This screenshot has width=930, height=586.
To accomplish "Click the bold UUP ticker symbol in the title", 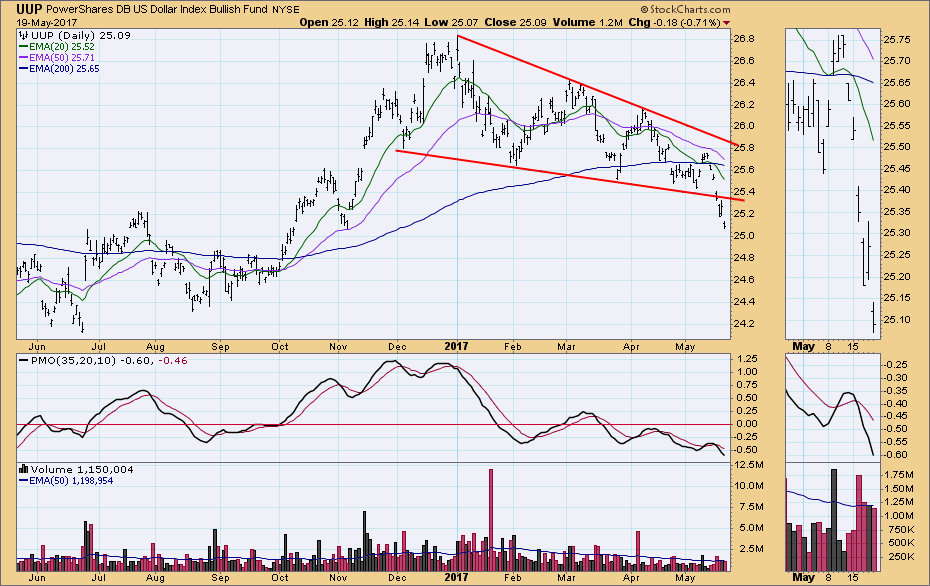I will (x=29, y=9).
